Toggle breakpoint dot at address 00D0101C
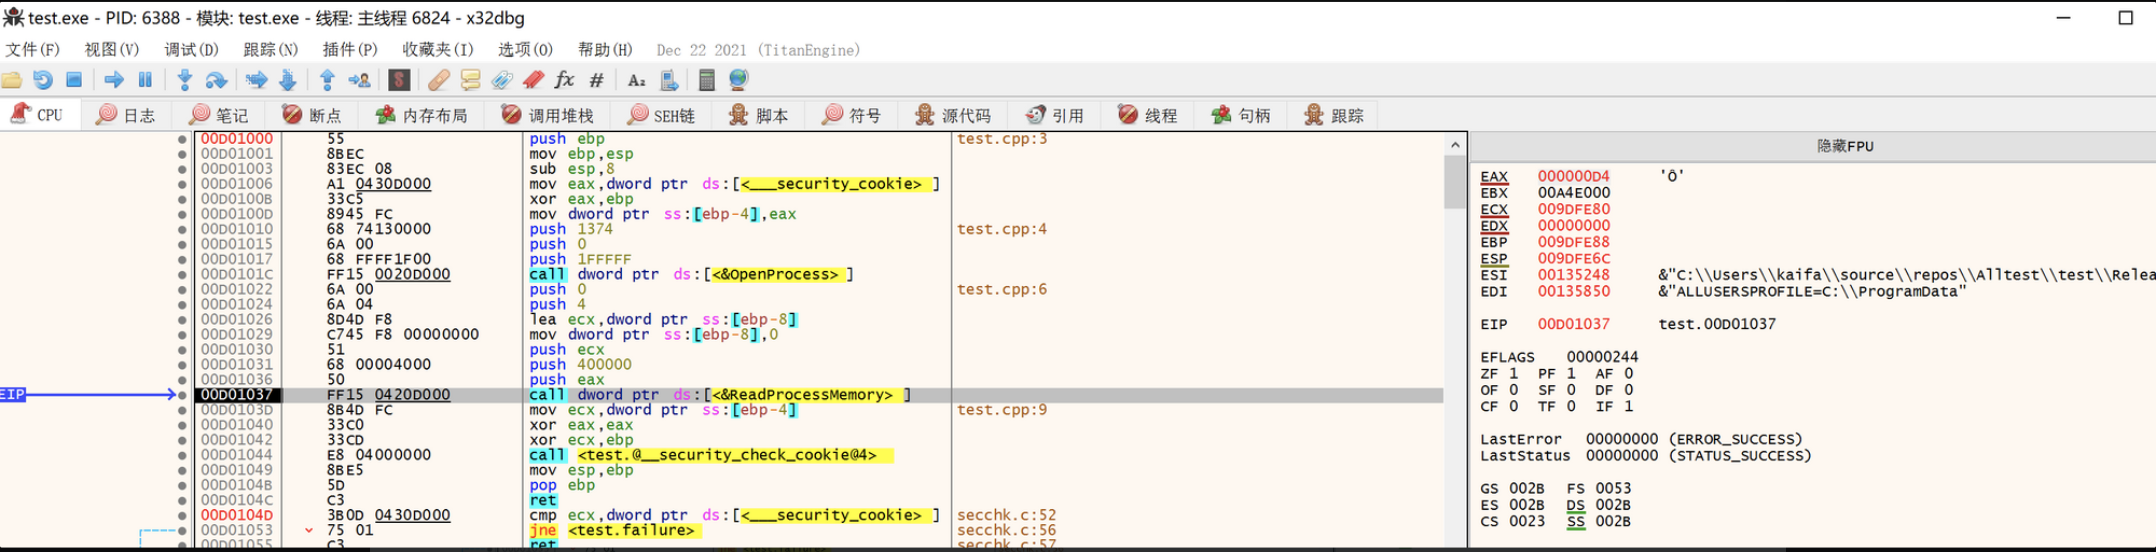Viewport: 2156px width, 552px height. [x=182, y=275]
